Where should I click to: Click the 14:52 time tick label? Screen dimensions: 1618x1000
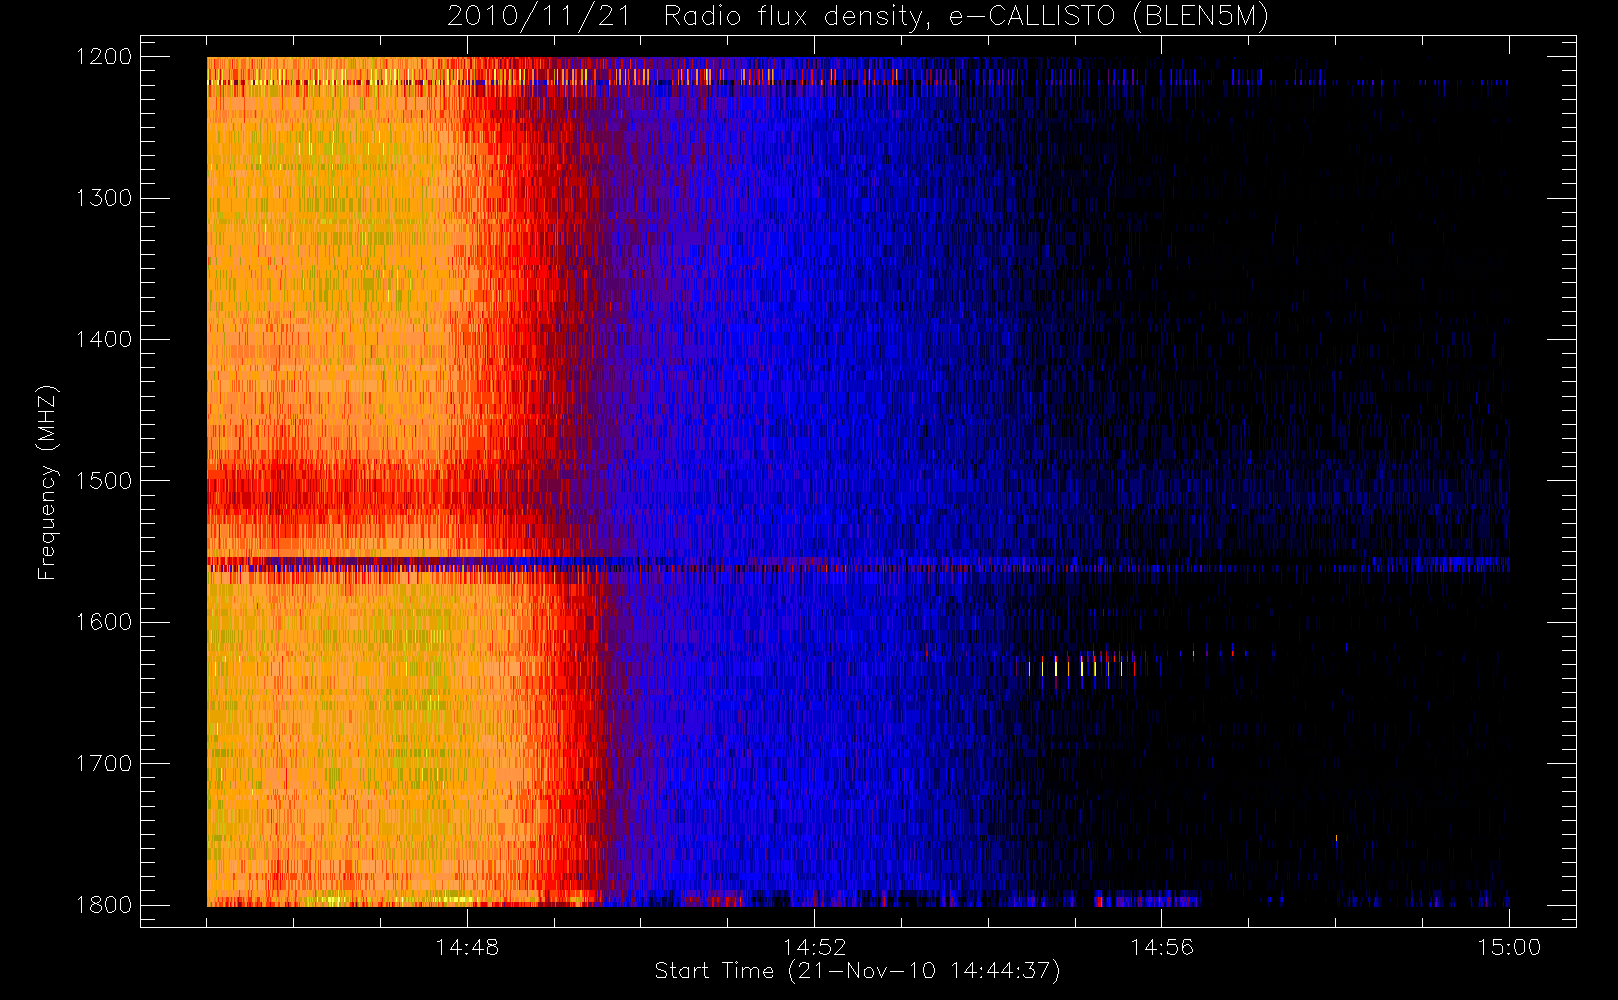pyautogui.click(x=814, y=947)
